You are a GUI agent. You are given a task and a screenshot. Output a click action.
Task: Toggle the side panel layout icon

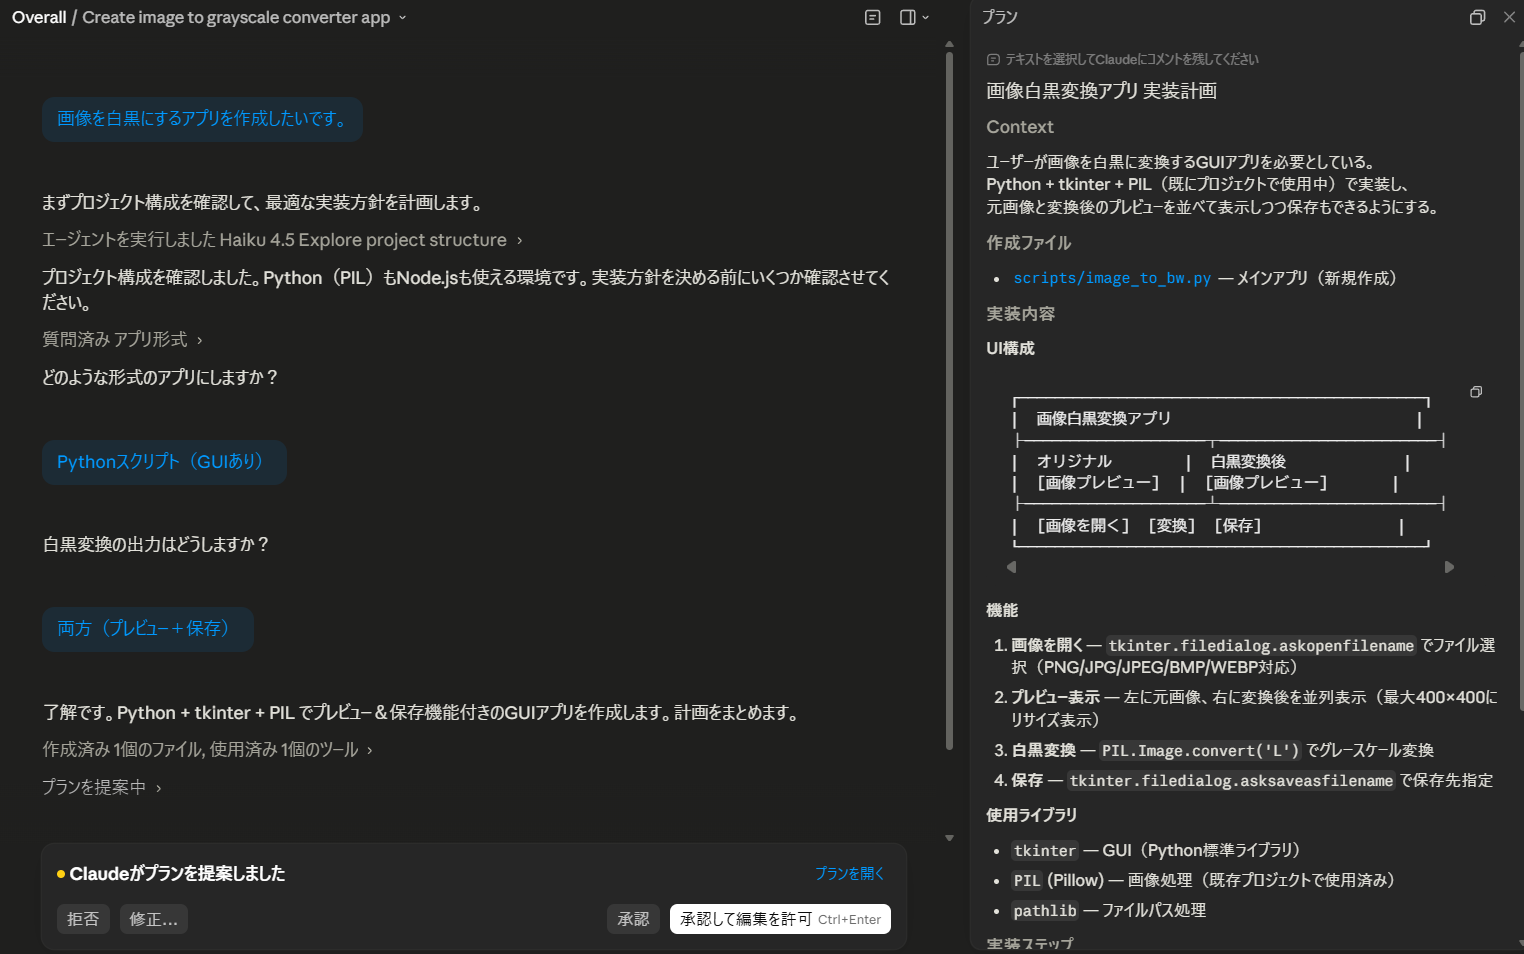pyautogui.click(x=908, y=17)
